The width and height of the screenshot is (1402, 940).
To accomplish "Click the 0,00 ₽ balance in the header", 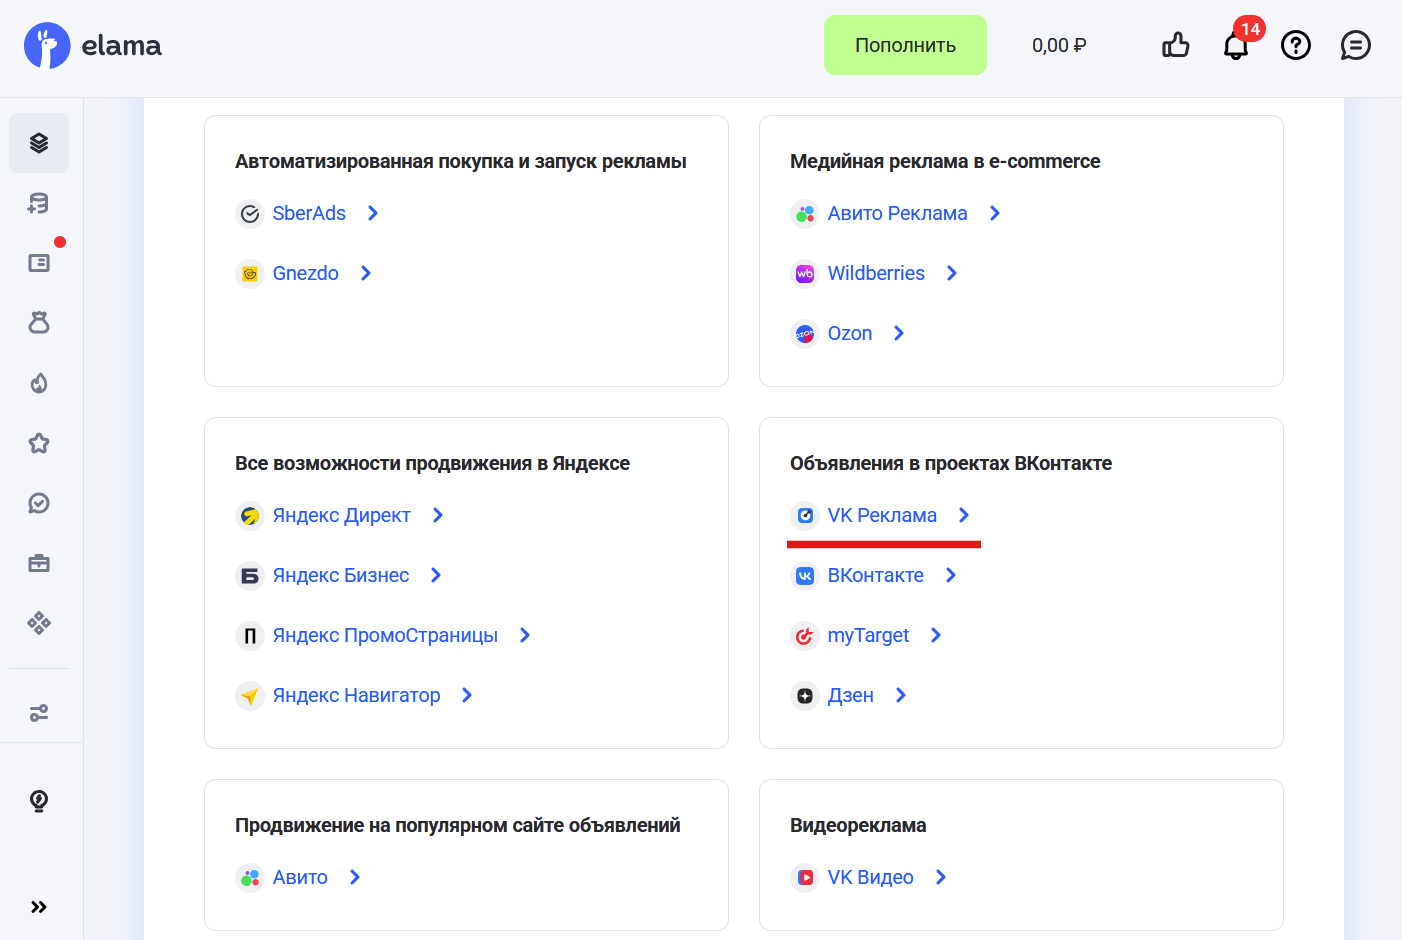I will [x=1059, y=44].
